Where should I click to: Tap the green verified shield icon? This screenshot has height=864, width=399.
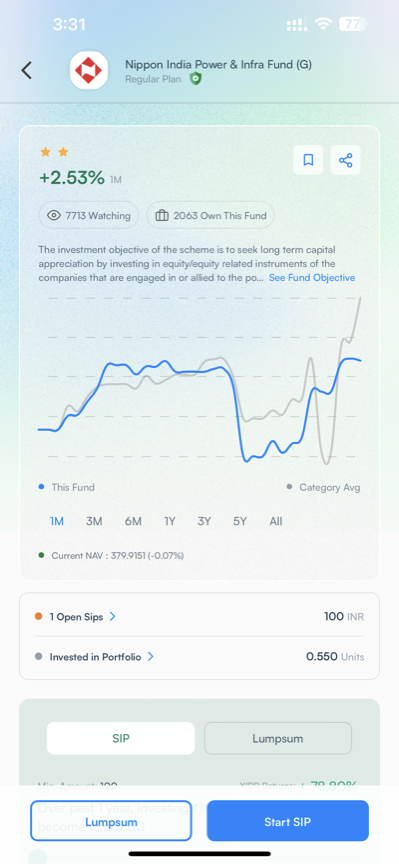[196, 79]
